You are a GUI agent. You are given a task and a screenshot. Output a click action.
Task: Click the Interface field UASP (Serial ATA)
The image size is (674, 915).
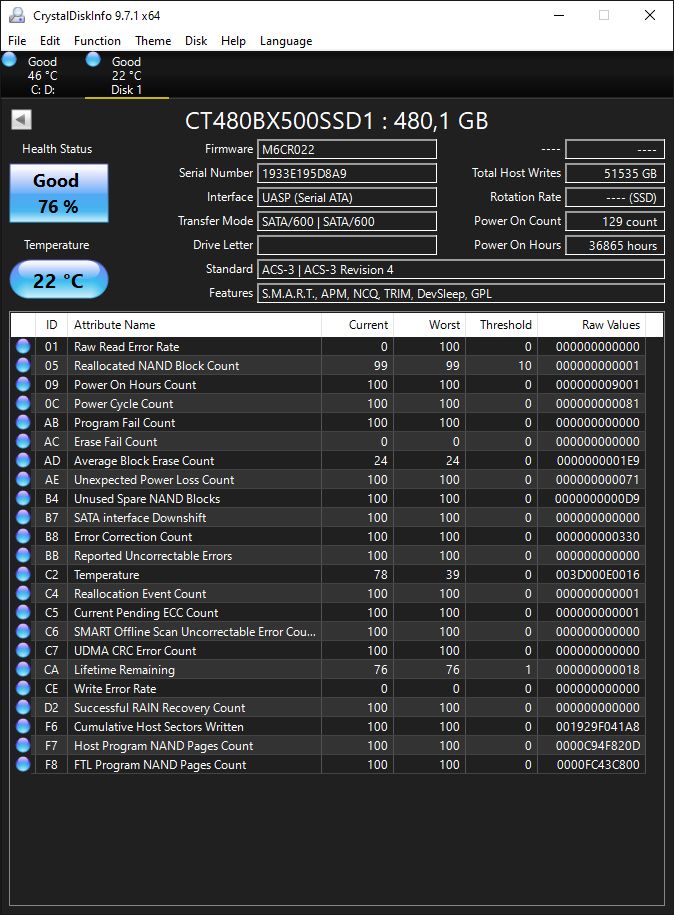[x=347, y=197]
